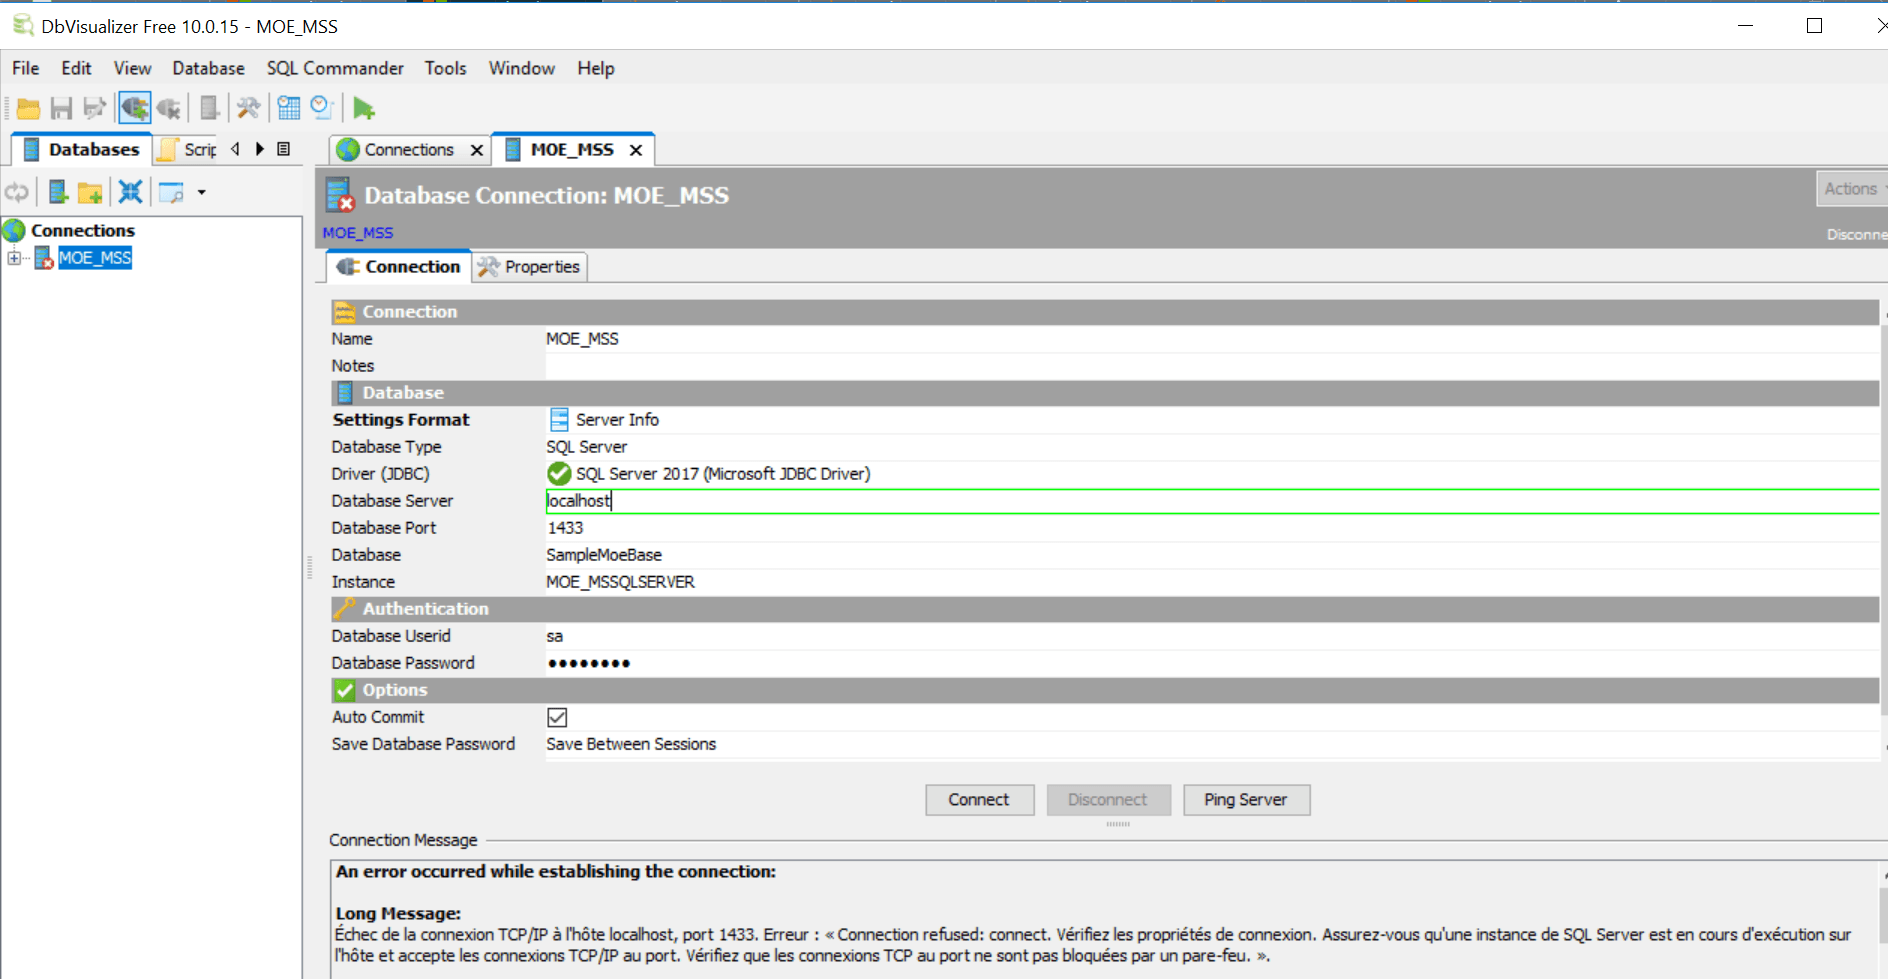Open the SQL Commander menu
Image resolution: width=1888 pixels, height=979 pixels.
click(335, 68)
